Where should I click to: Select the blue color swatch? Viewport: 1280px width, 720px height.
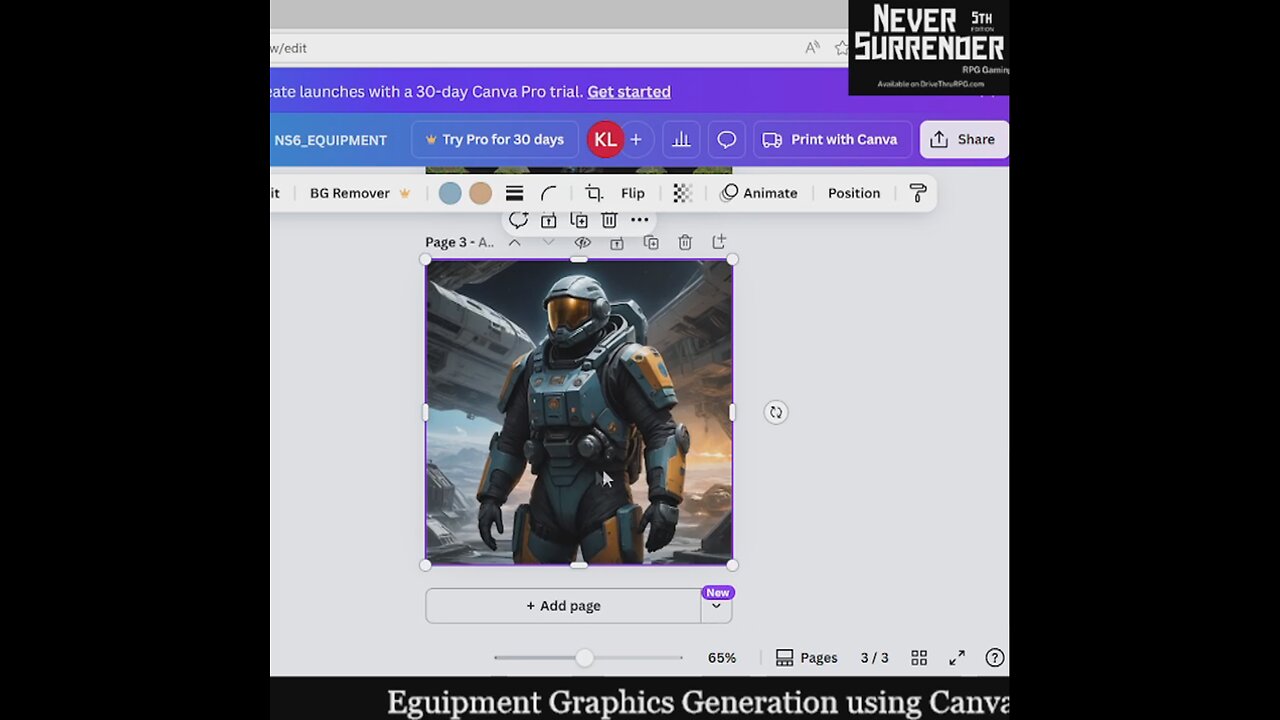click(x=450, y=193)
